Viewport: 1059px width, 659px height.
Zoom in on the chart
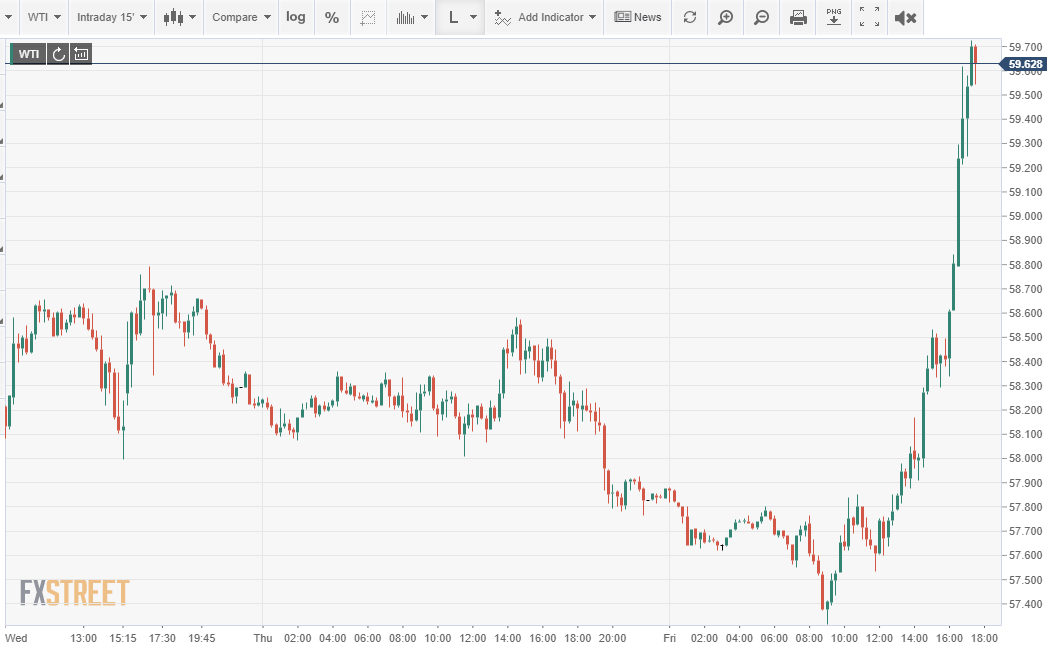point(725,18)
